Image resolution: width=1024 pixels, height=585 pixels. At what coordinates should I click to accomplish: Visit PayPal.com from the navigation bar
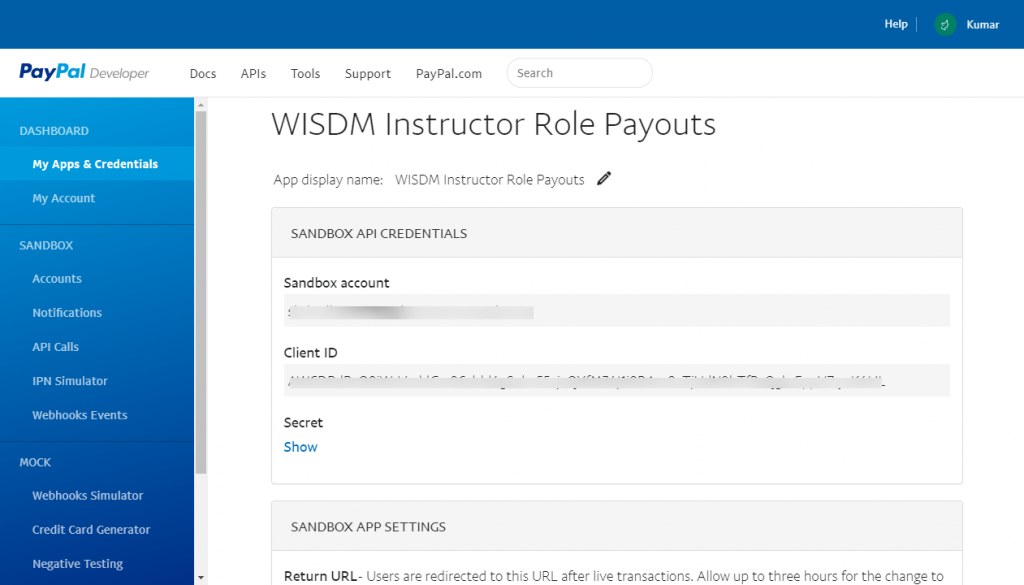(x=449, y=74)
